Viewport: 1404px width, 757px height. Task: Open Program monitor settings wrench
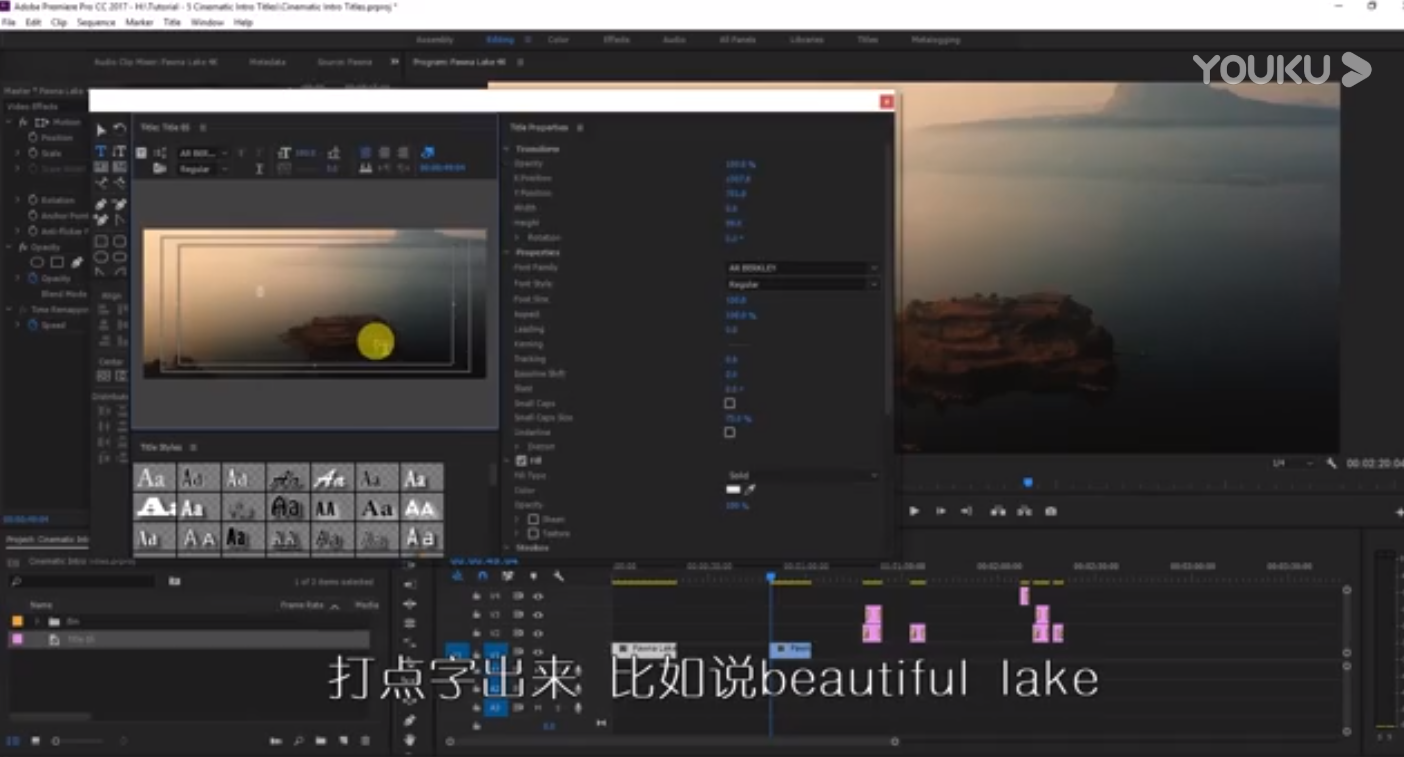pyautogui.click(x=1331, y=464)
